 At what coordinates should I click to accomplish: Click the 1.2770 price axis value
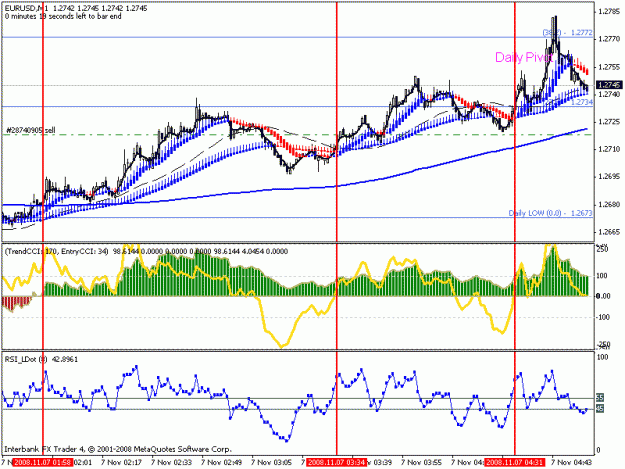609,39
